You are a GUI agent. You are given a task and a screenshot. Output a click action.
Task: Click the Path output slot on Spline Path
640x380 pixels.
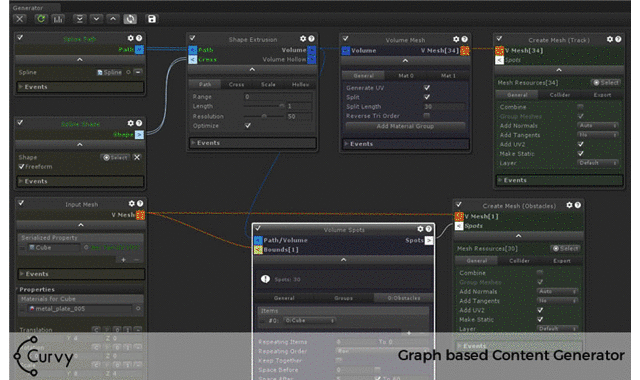[x=140, y=49]
